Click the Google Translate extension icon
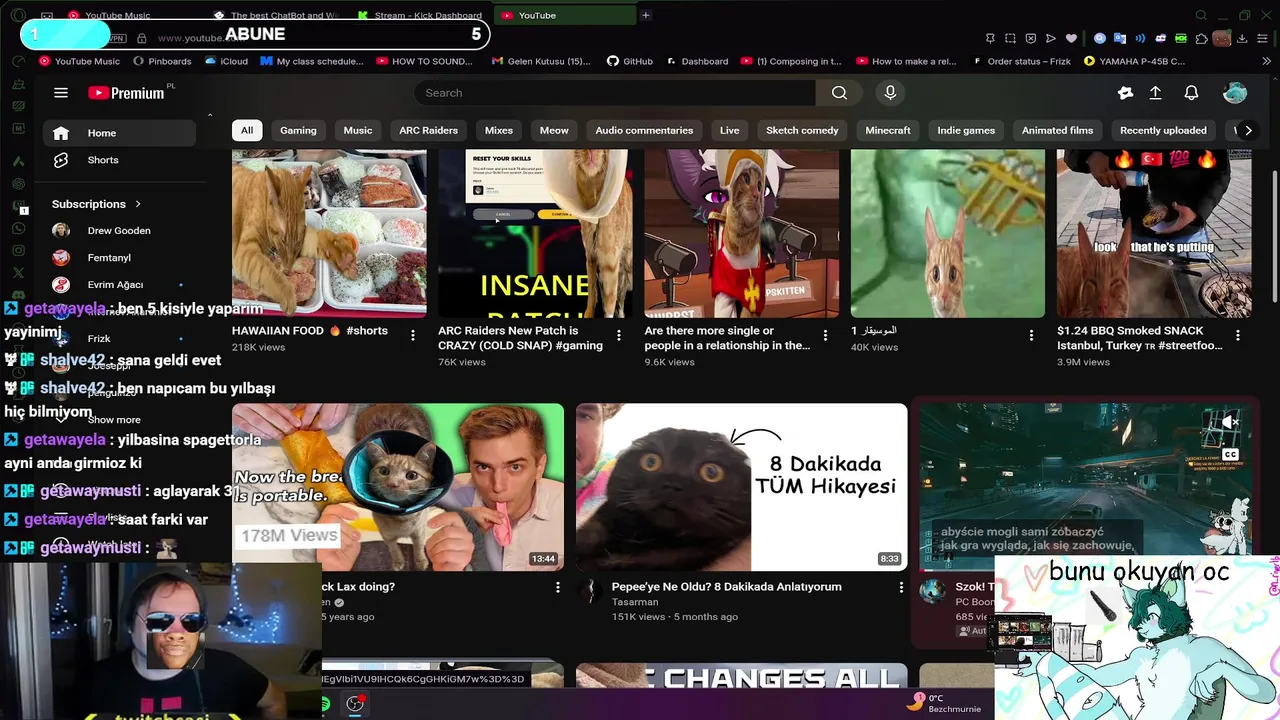The image size is (1280, 720). (1120, 38)
